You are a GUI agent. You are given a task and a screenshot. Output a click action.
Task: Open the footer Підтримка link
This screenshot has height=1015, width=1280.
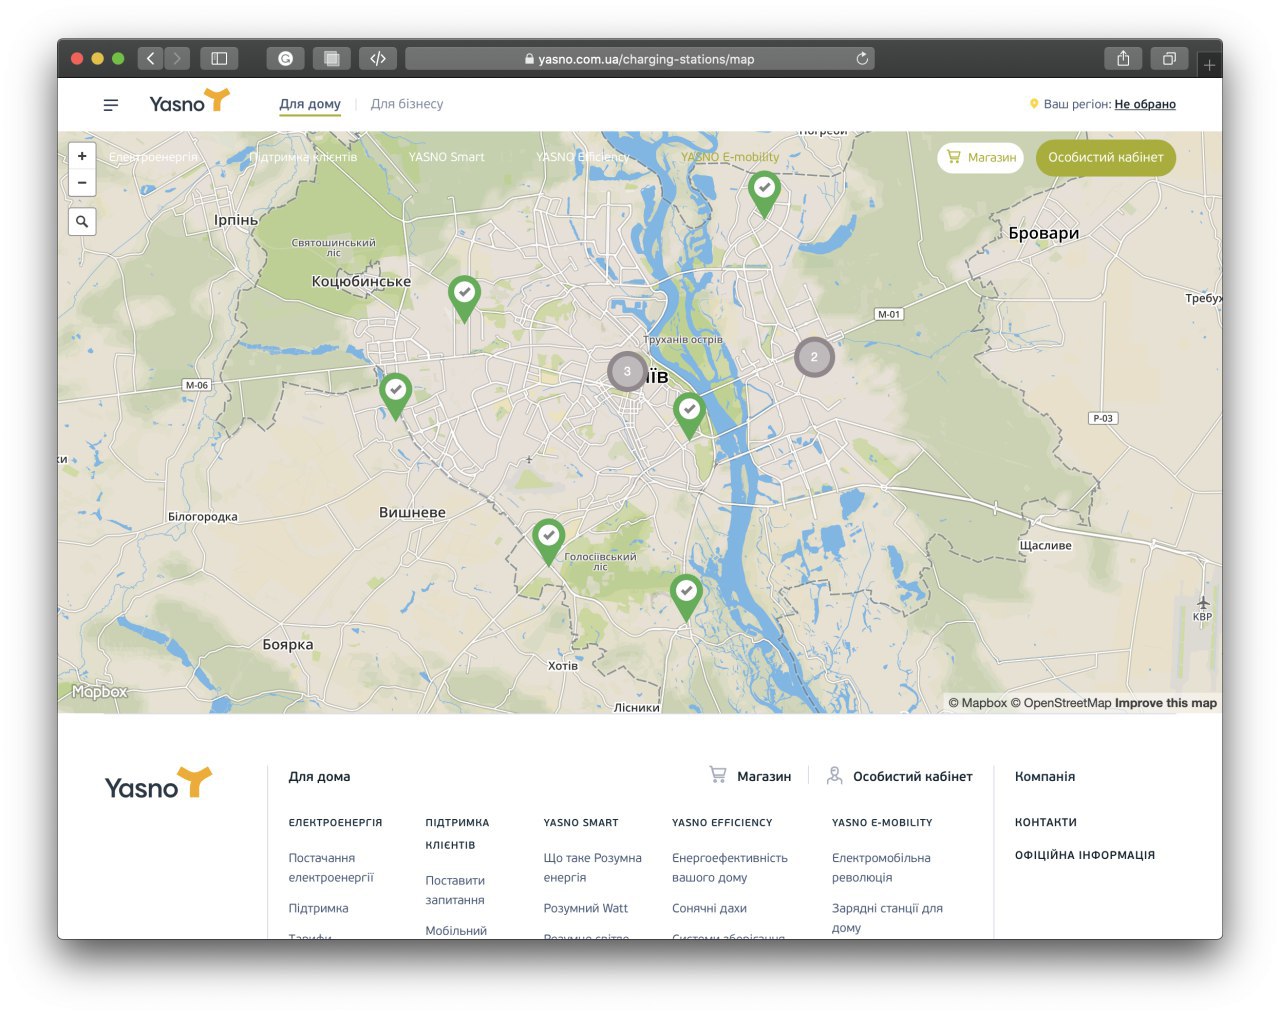pyautogui.click(x=318, y=908)
